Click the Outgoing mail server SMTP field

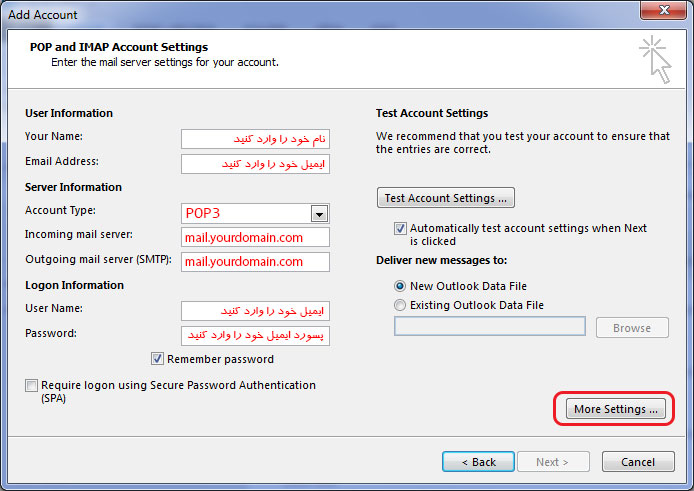click(255, 262)
